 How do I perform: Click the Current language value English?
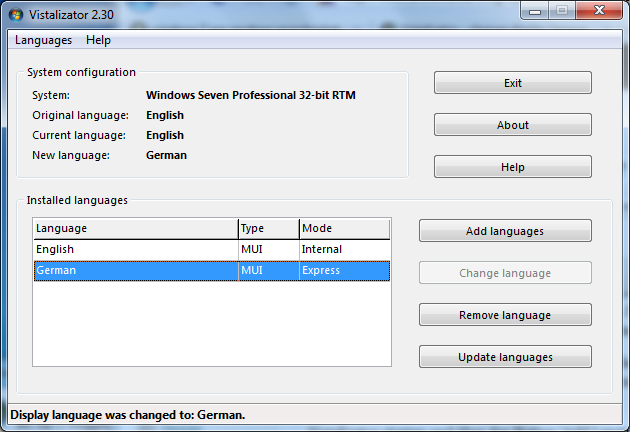(165, 135)
